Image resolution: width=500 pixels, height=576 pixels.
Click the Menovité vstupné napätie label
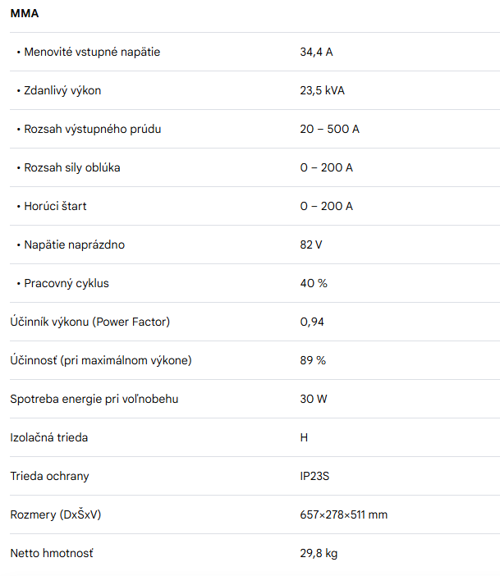coord(92,52)
